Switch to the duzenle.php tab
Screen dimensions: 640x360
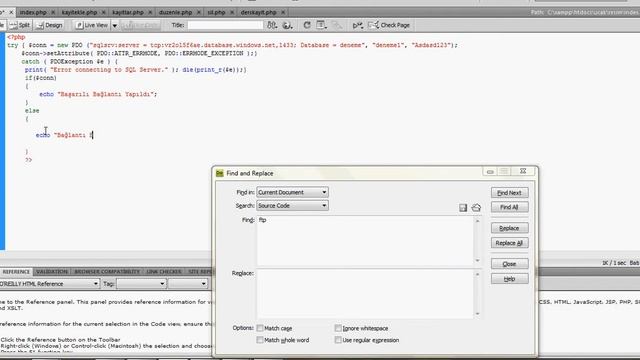click(x=176, y=12)
